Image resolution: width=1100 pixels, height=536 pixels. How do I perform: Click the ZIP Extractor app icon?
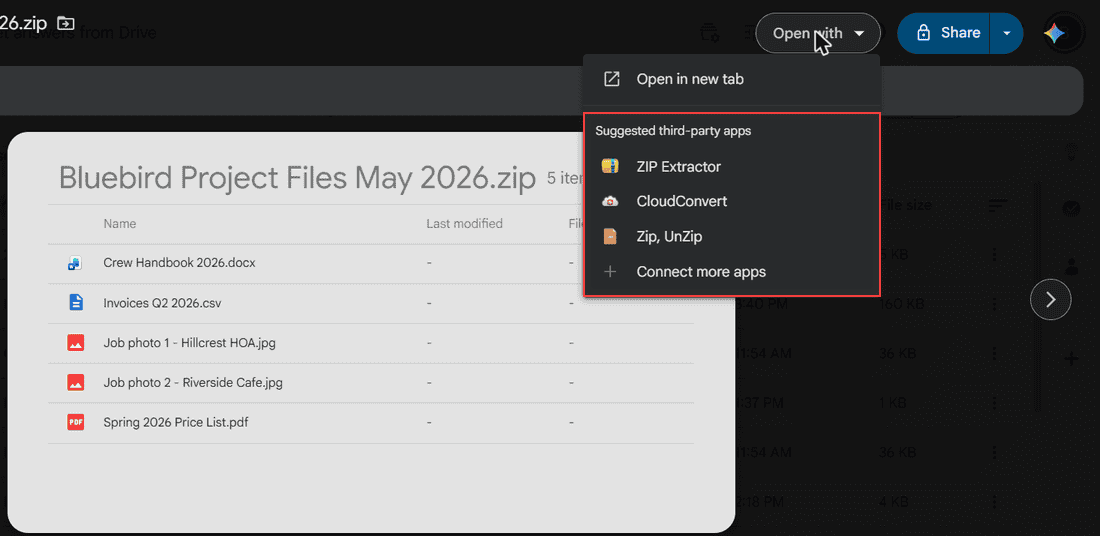[610, 166]
